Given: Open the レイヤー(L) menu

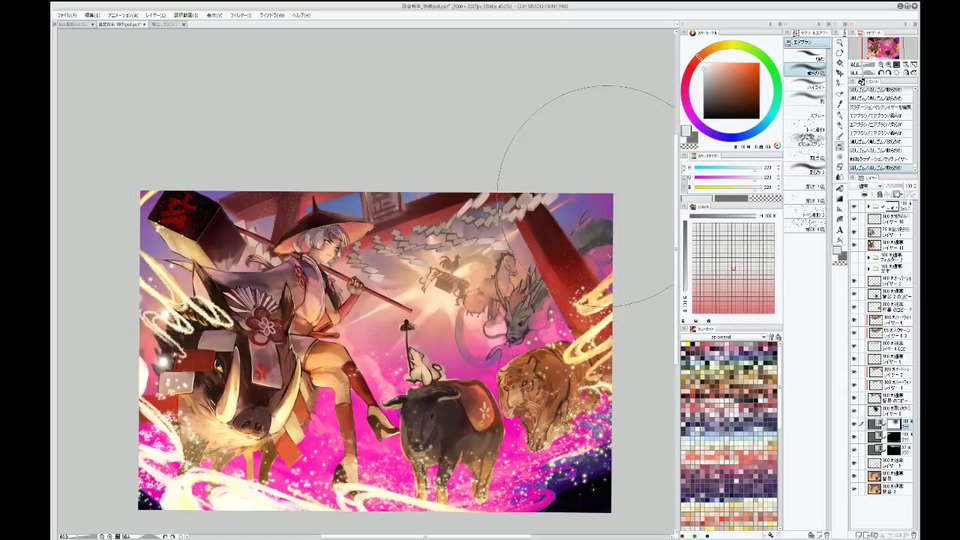Looking at the screenshot, I should click(x=156, y=15).
